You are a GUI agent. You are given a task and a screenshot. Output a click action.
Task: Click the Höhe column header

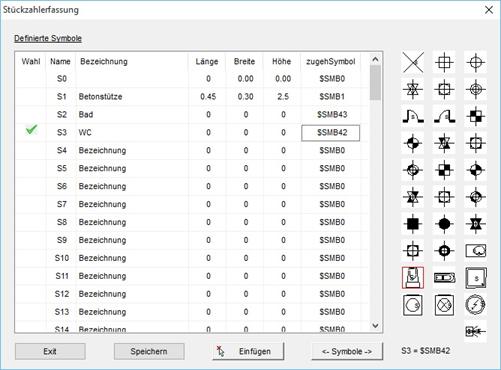[x=282, y=61]
